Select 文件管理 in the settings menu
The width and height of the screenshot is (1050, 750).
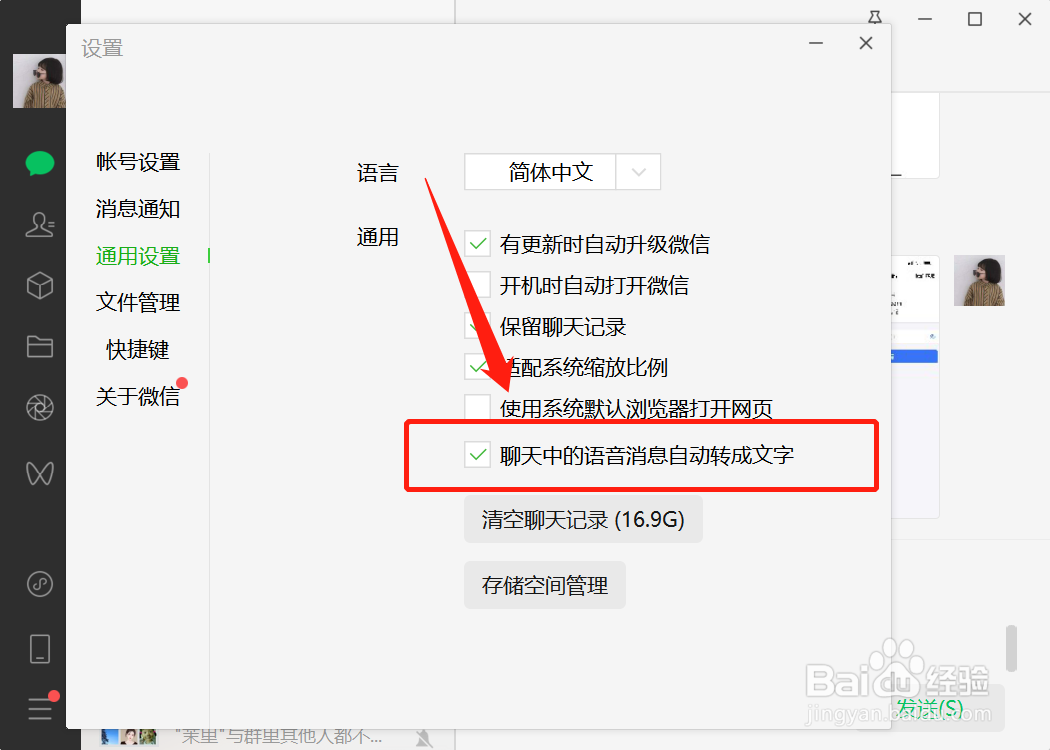pyautogui.click(x=138, y=302)
